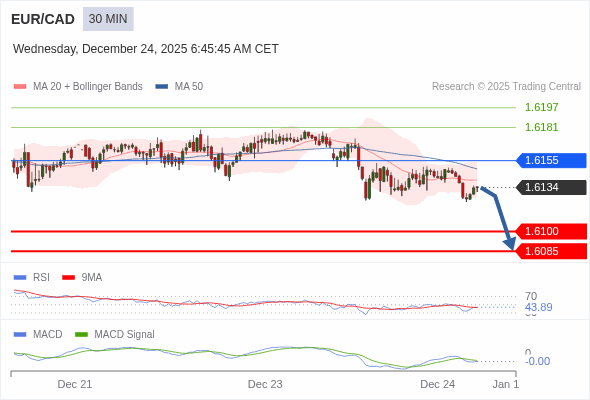Click the Dec 23 axis date label
This screenshot has width=590, height=400.
click(265, 384)
